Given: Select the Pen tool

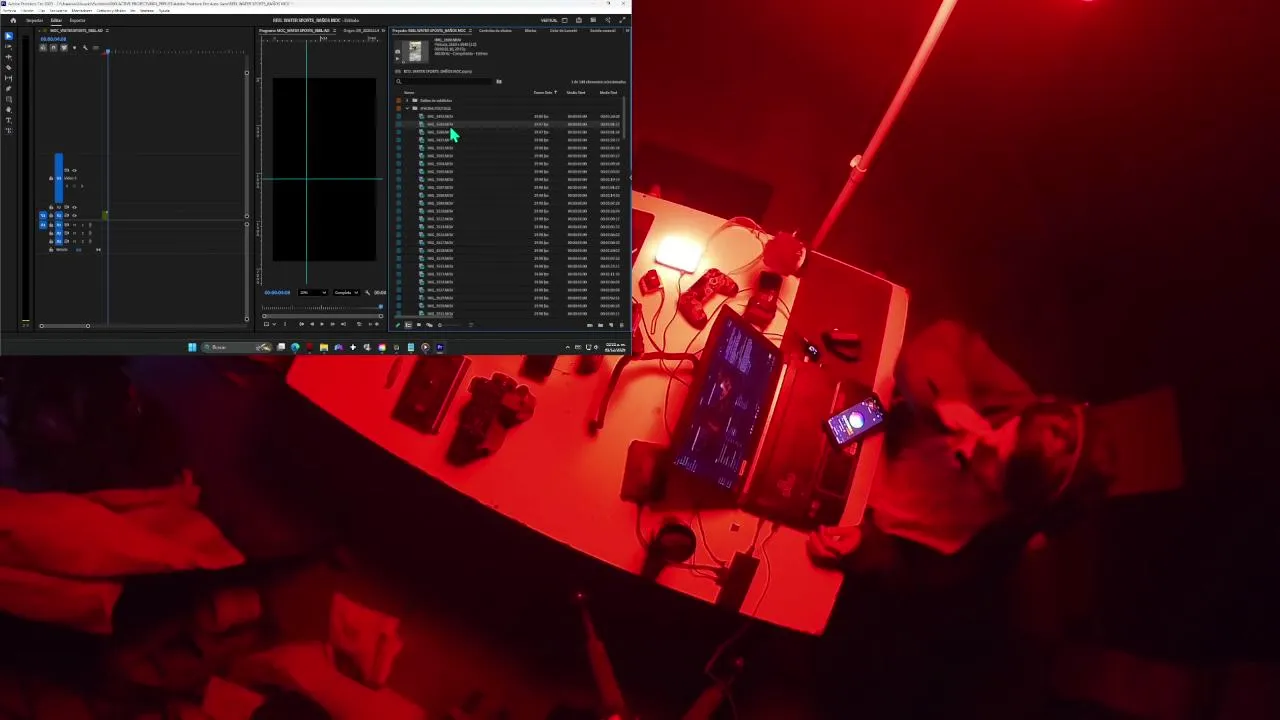Looking at the screenshot, I should 9,89.
